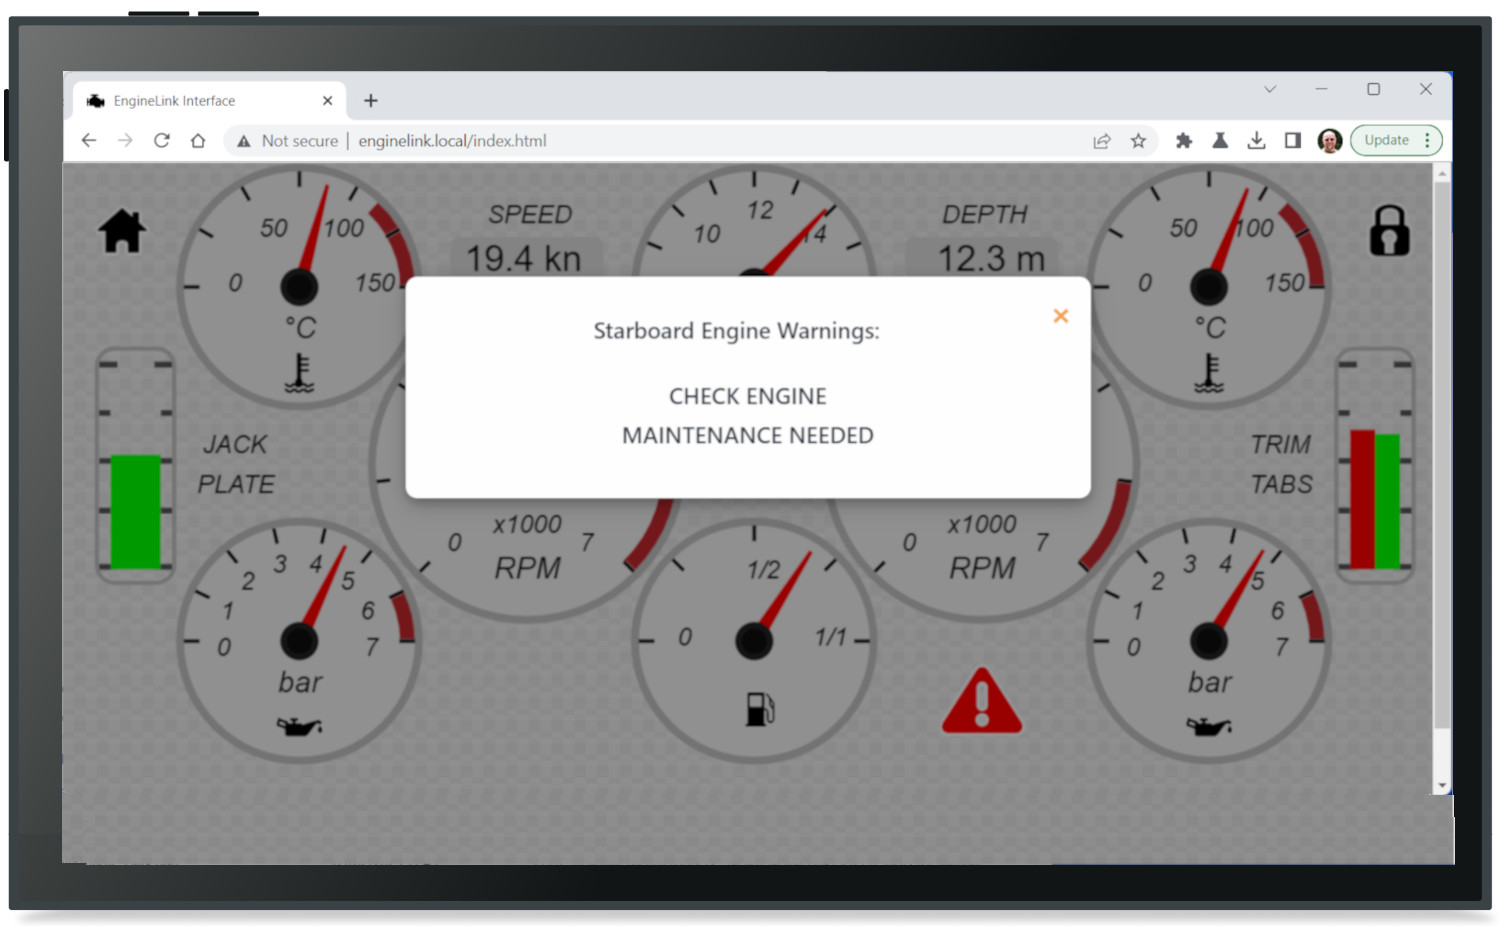Click the padlock lock icon

(1389, 231)
